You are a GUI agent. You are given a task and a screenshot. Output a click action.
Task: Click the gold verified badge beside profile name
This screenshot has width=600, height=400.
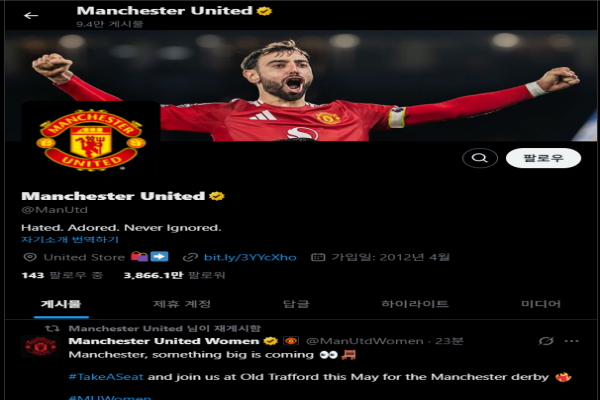(217, 196)
